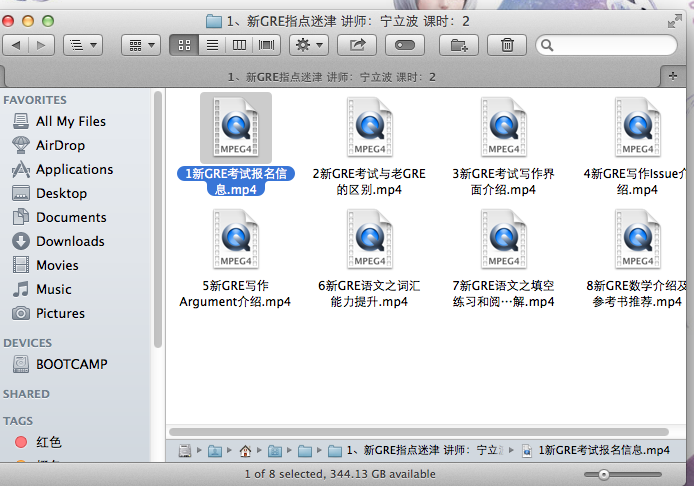Go back with the left arrow button
This screenshot has height=486, width=694.
tap(16, 45)
